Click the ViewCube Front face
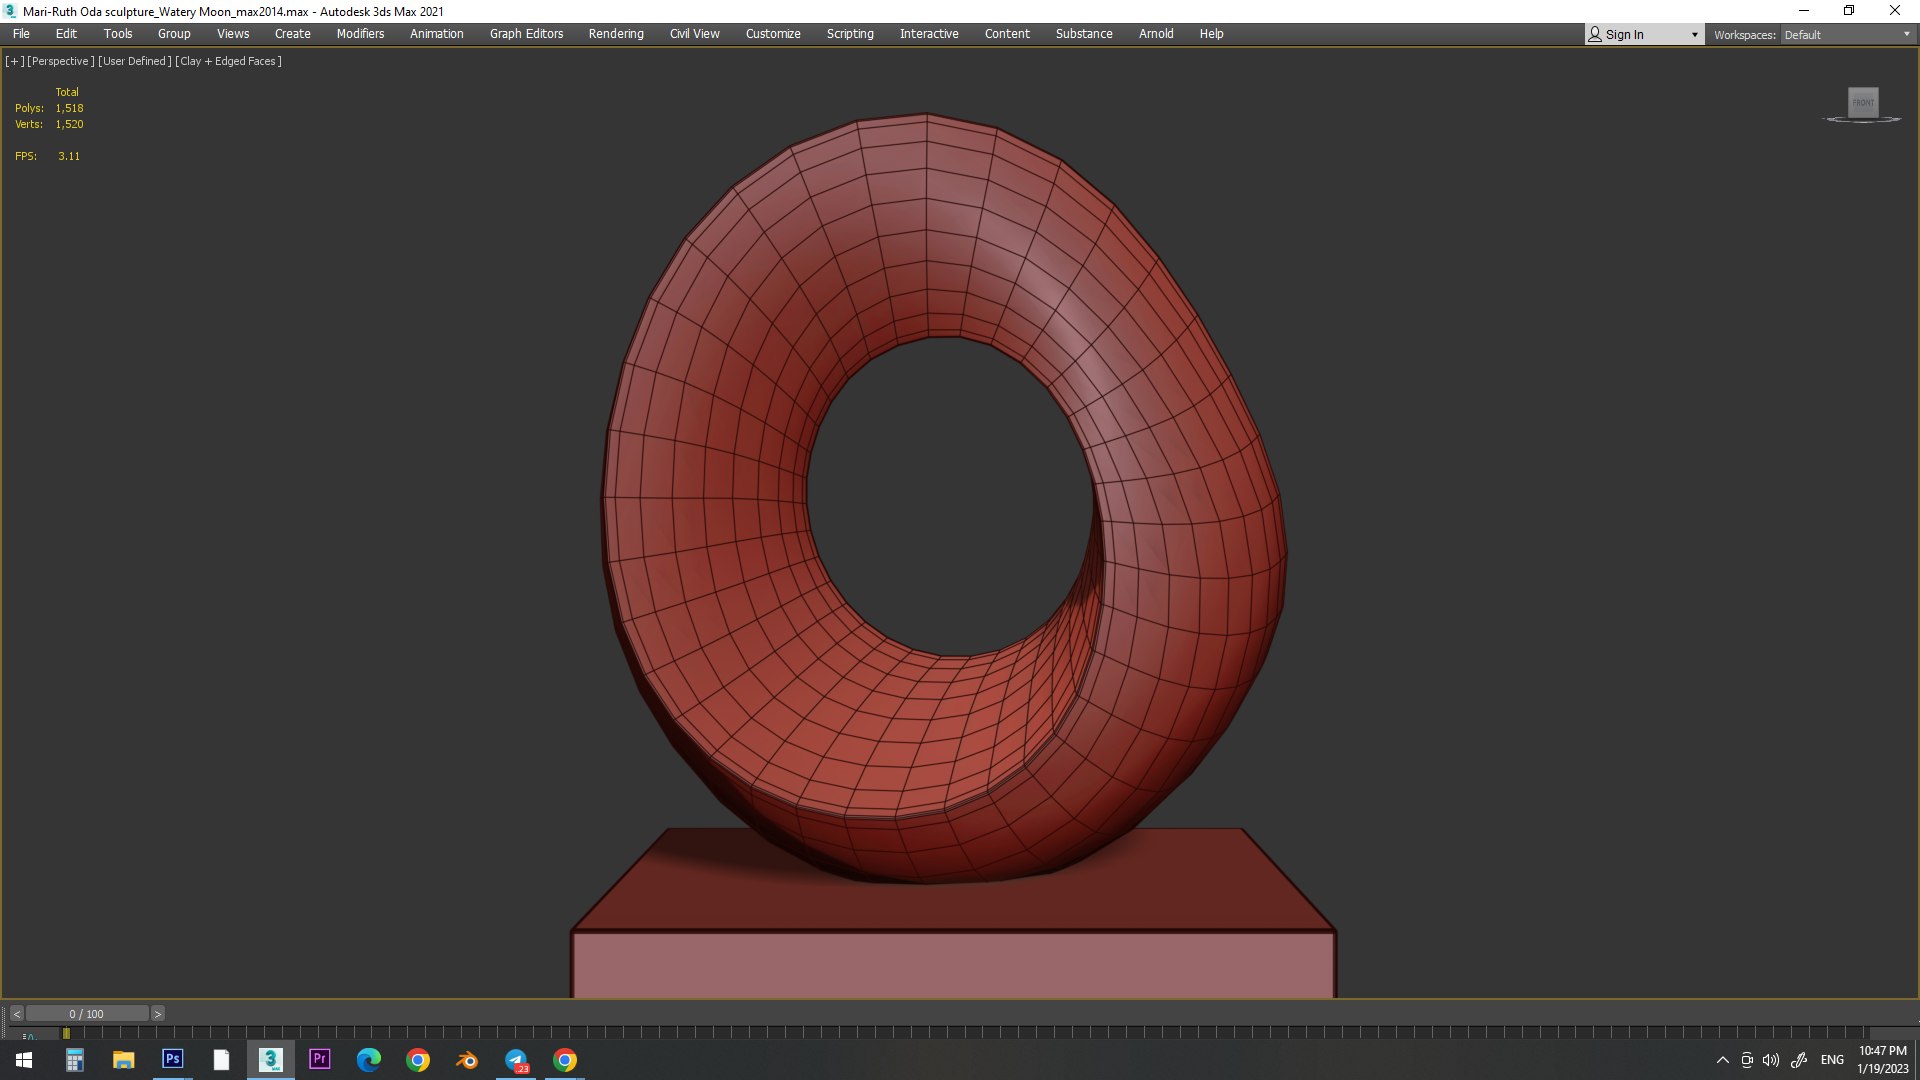The image size is (1920, 1080). point(1863,102)
